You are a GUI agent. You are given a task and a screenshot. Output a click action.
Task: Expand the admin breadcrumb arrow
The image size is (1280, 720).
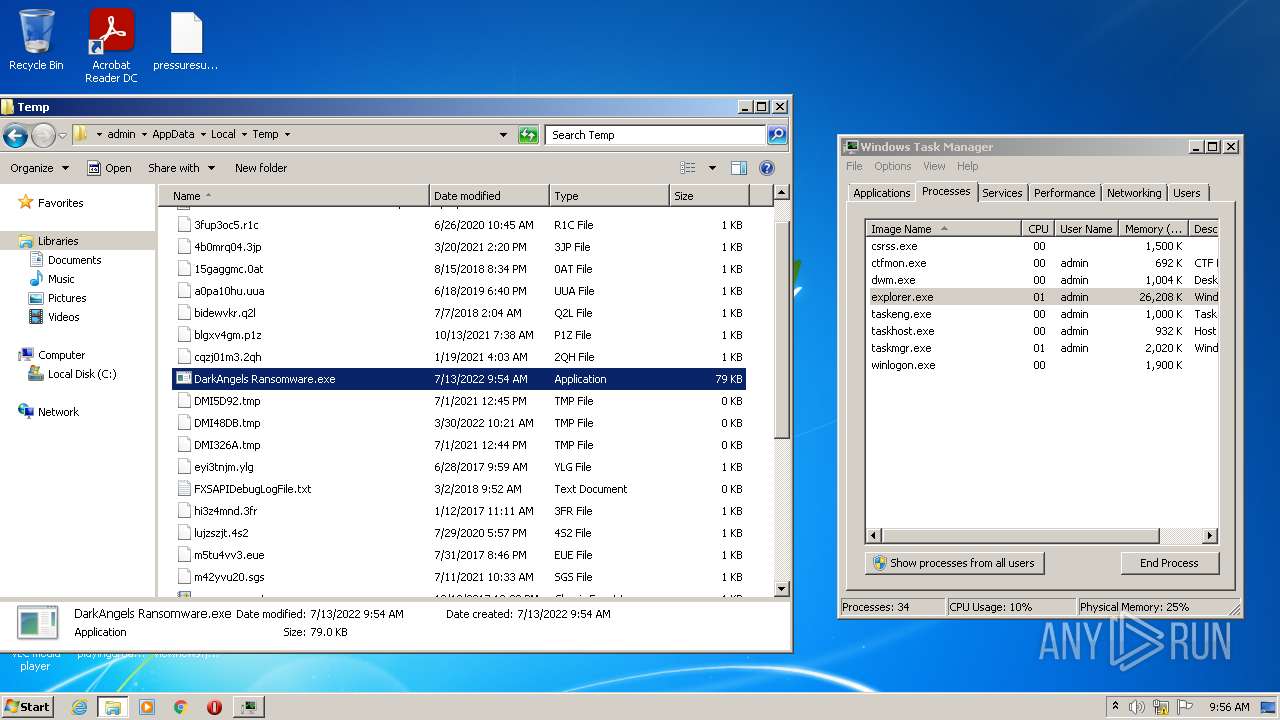(x=144, y=135)
